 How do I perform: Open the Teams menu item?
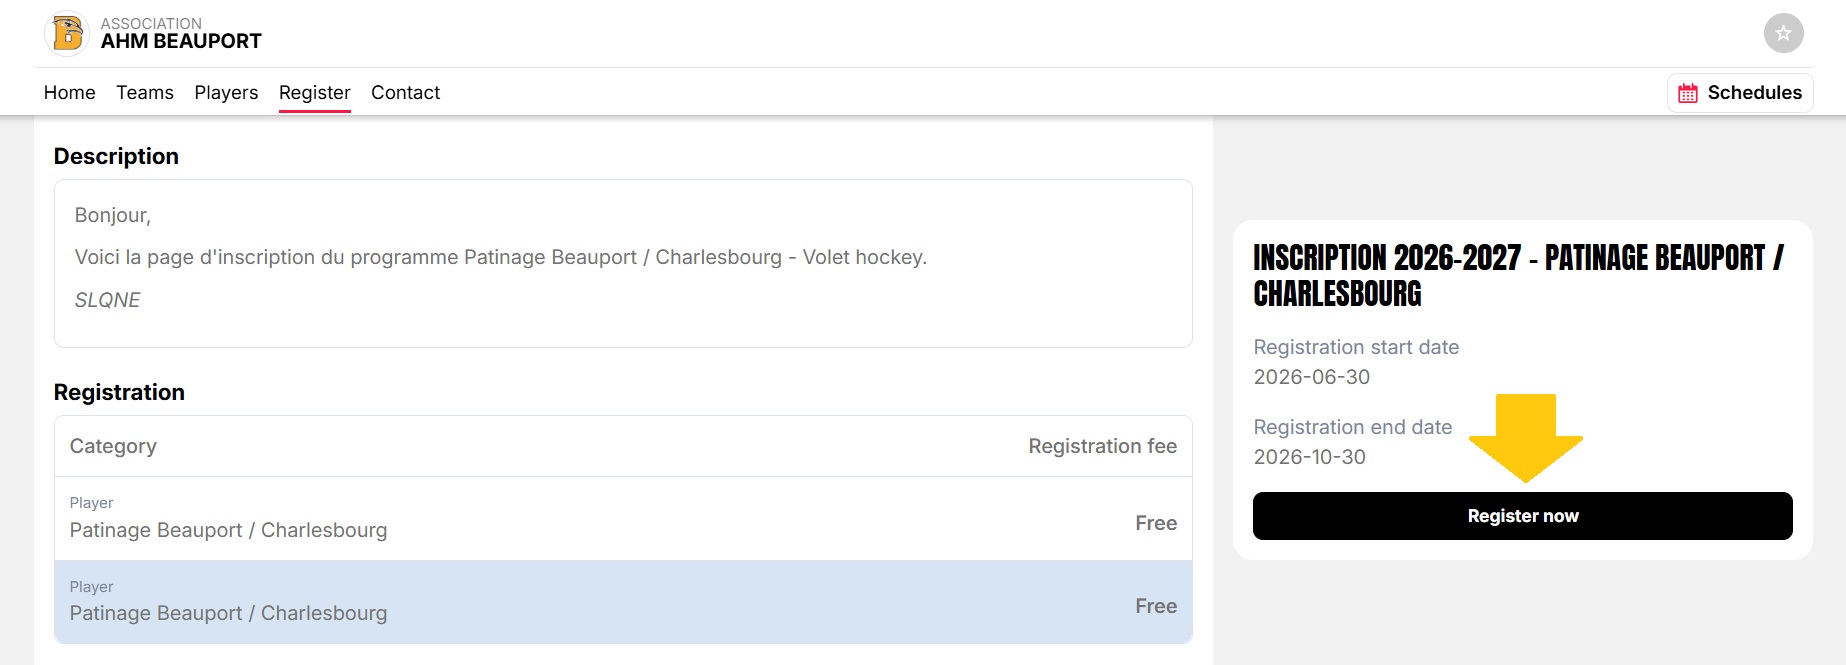coord(145,92)
